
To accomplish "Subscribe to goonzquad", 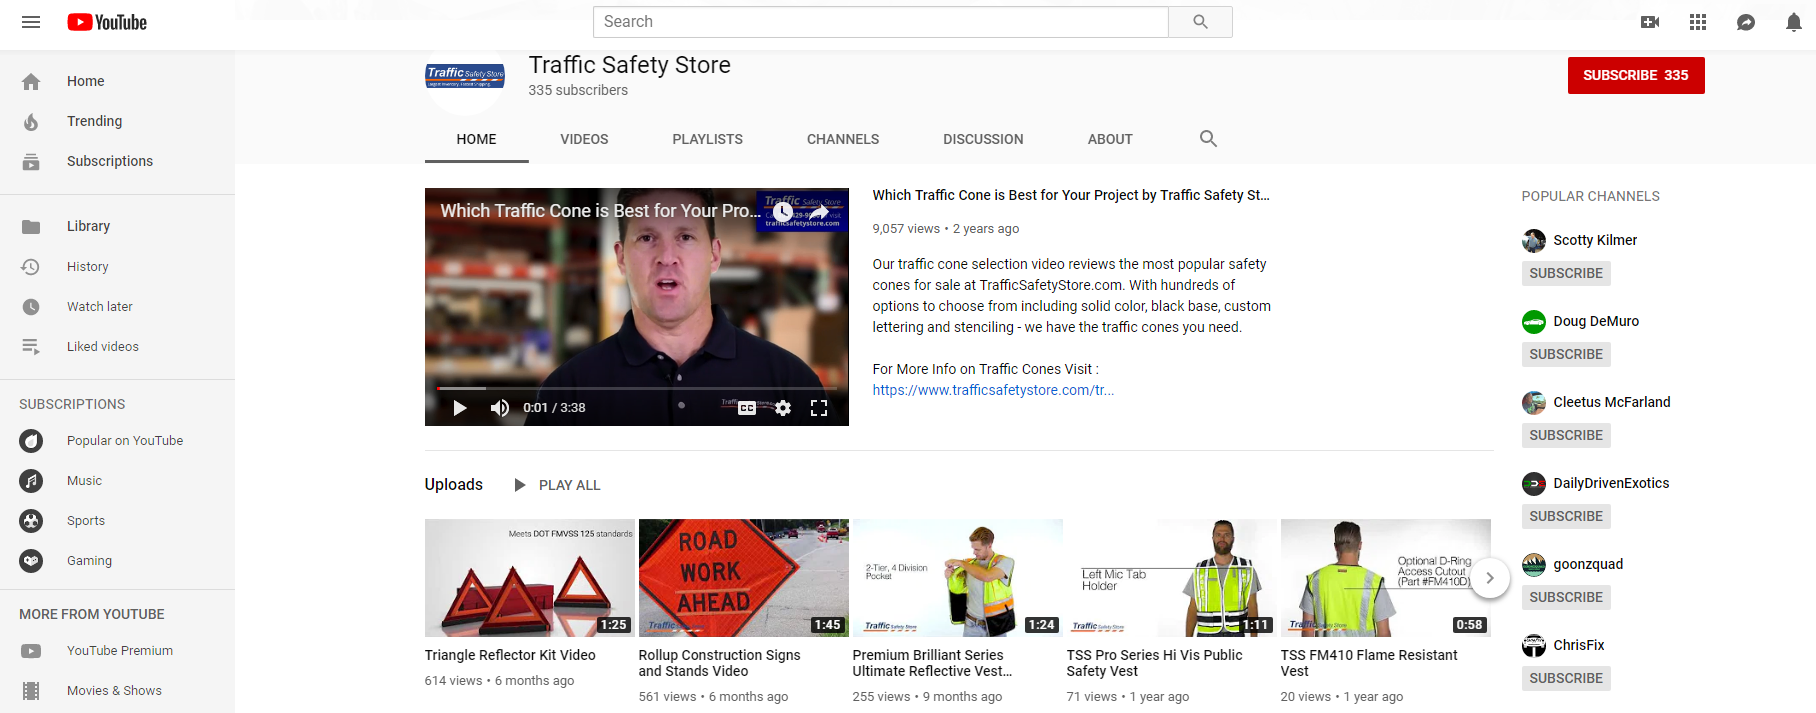I will point(1566,597).
